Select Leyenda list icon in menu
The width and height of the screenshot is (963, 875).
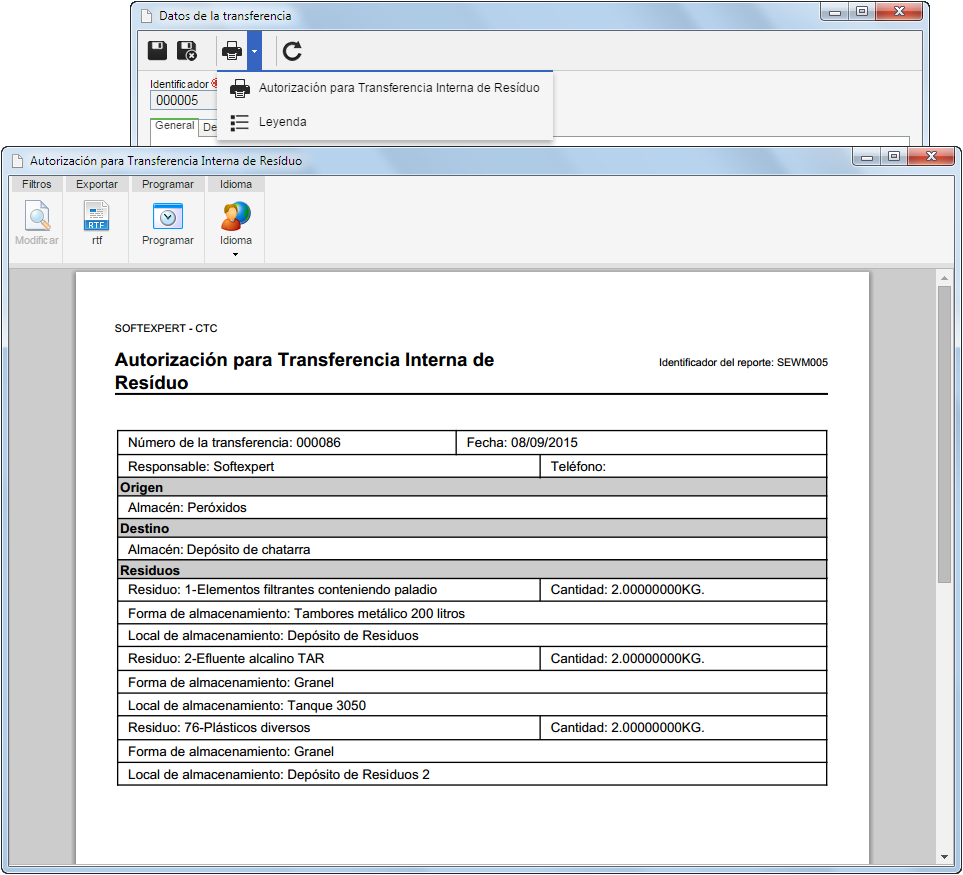click(x=240, y=122)
